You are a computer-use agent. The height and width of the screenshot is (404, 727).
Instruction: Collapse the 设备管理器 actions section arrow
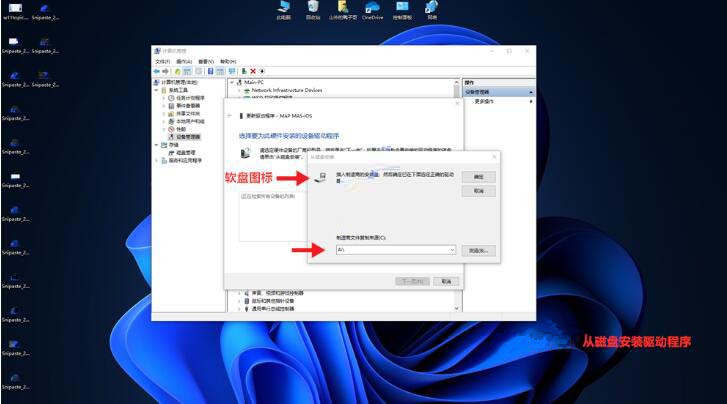tap(531, 92)
